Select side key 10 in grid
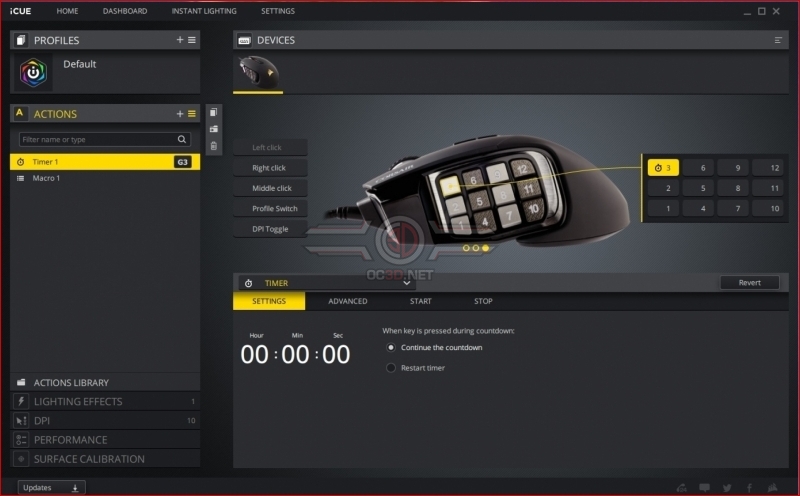The image size is (800, 496). (768, 209)
